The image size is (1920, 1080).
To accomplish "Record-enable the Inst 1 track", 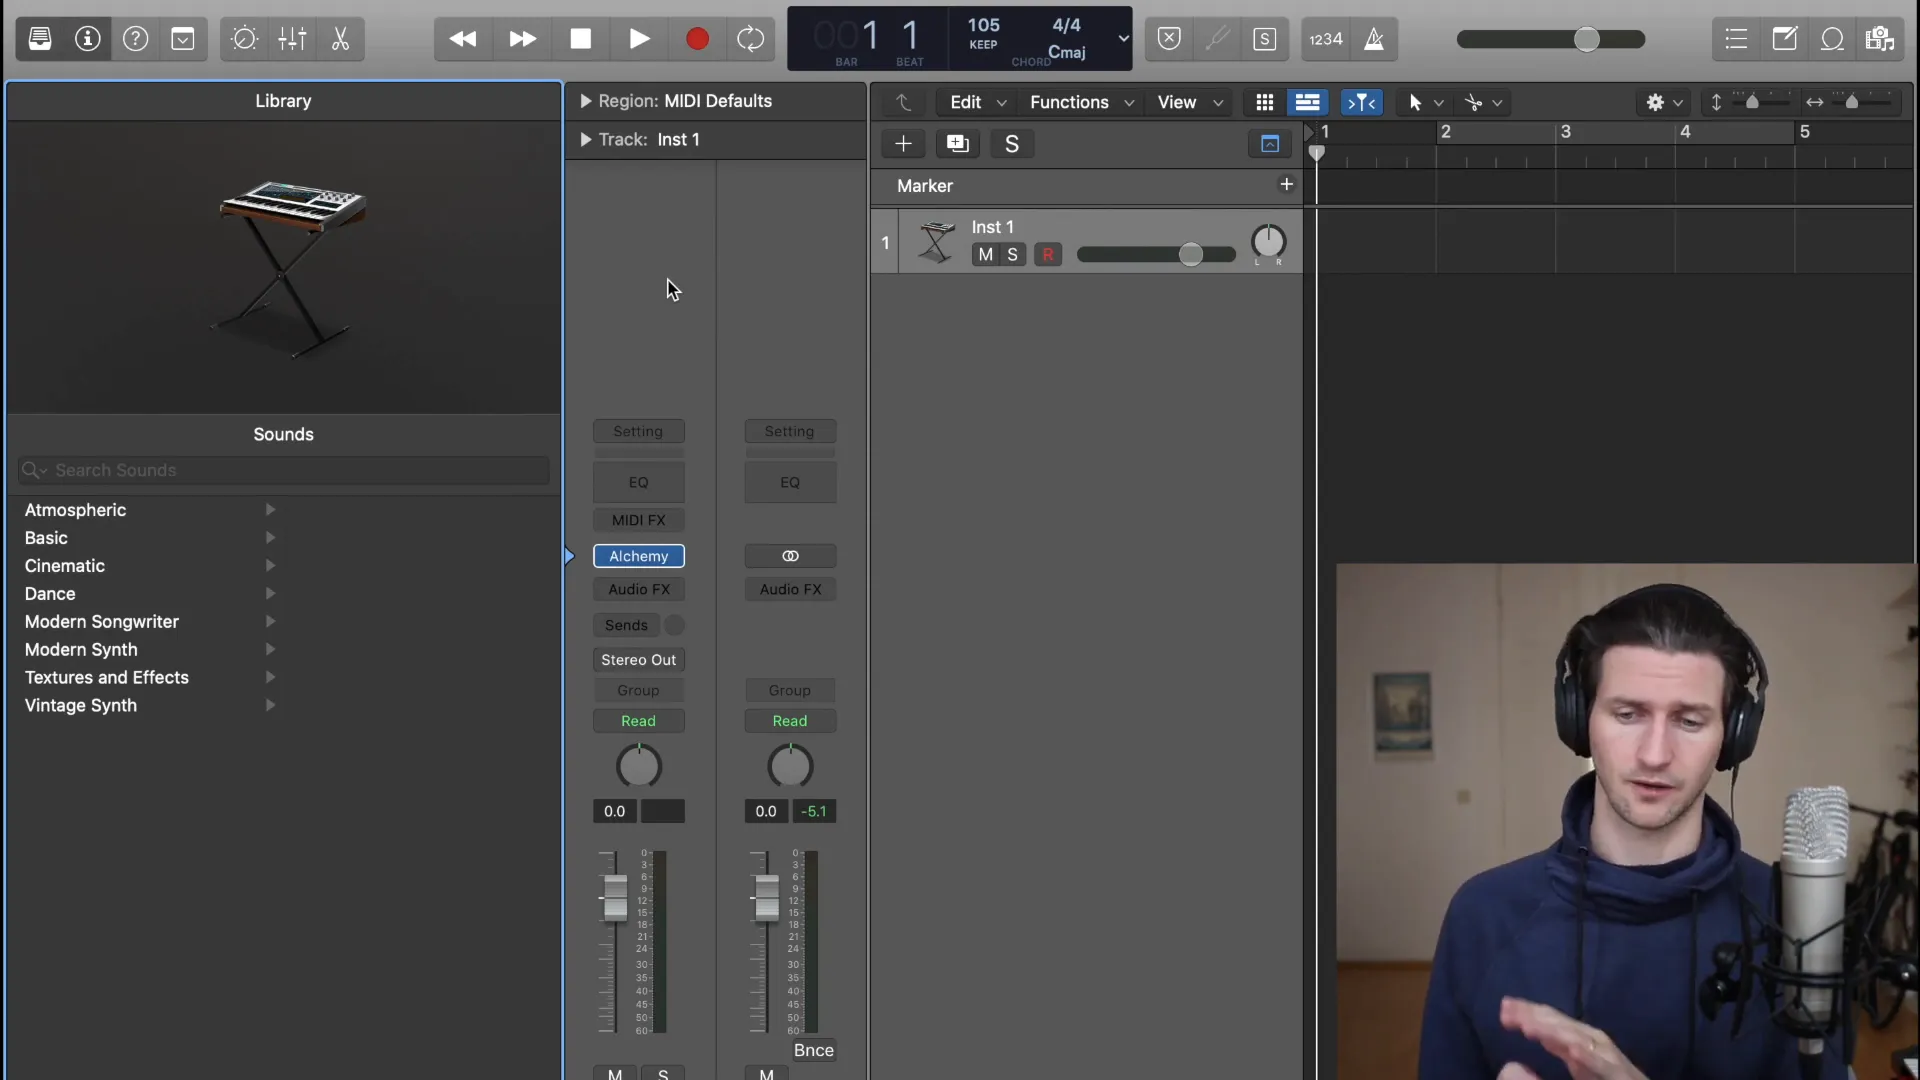I will (x=1048, y=255).
